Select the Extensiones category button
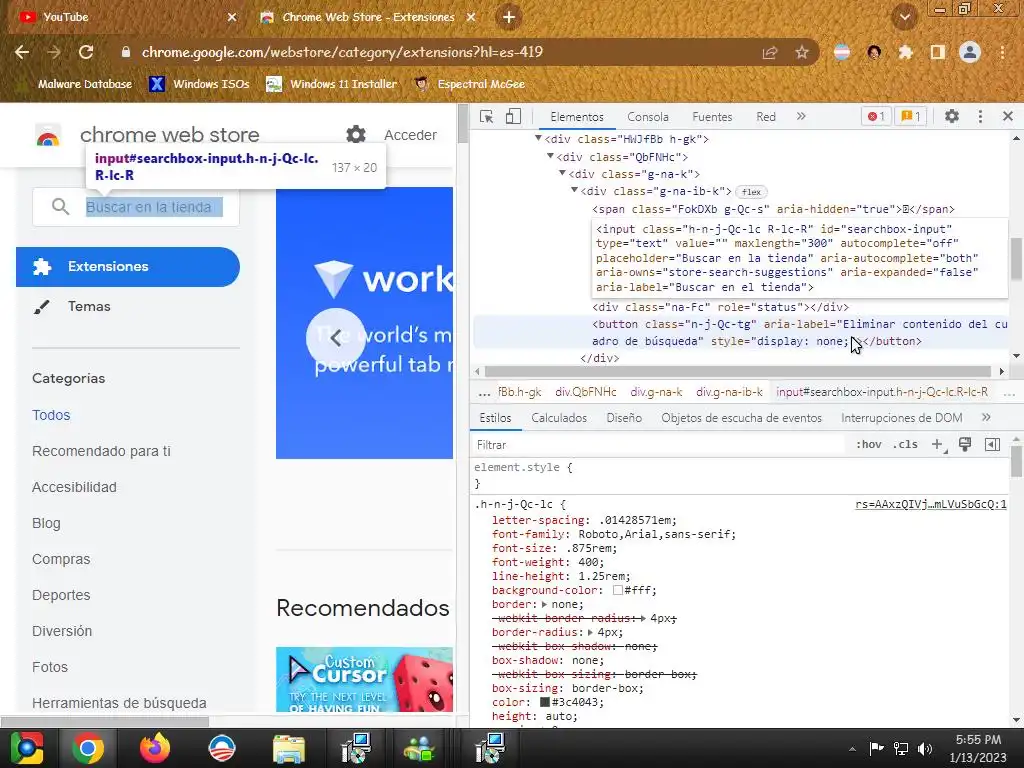 point(128,267)
